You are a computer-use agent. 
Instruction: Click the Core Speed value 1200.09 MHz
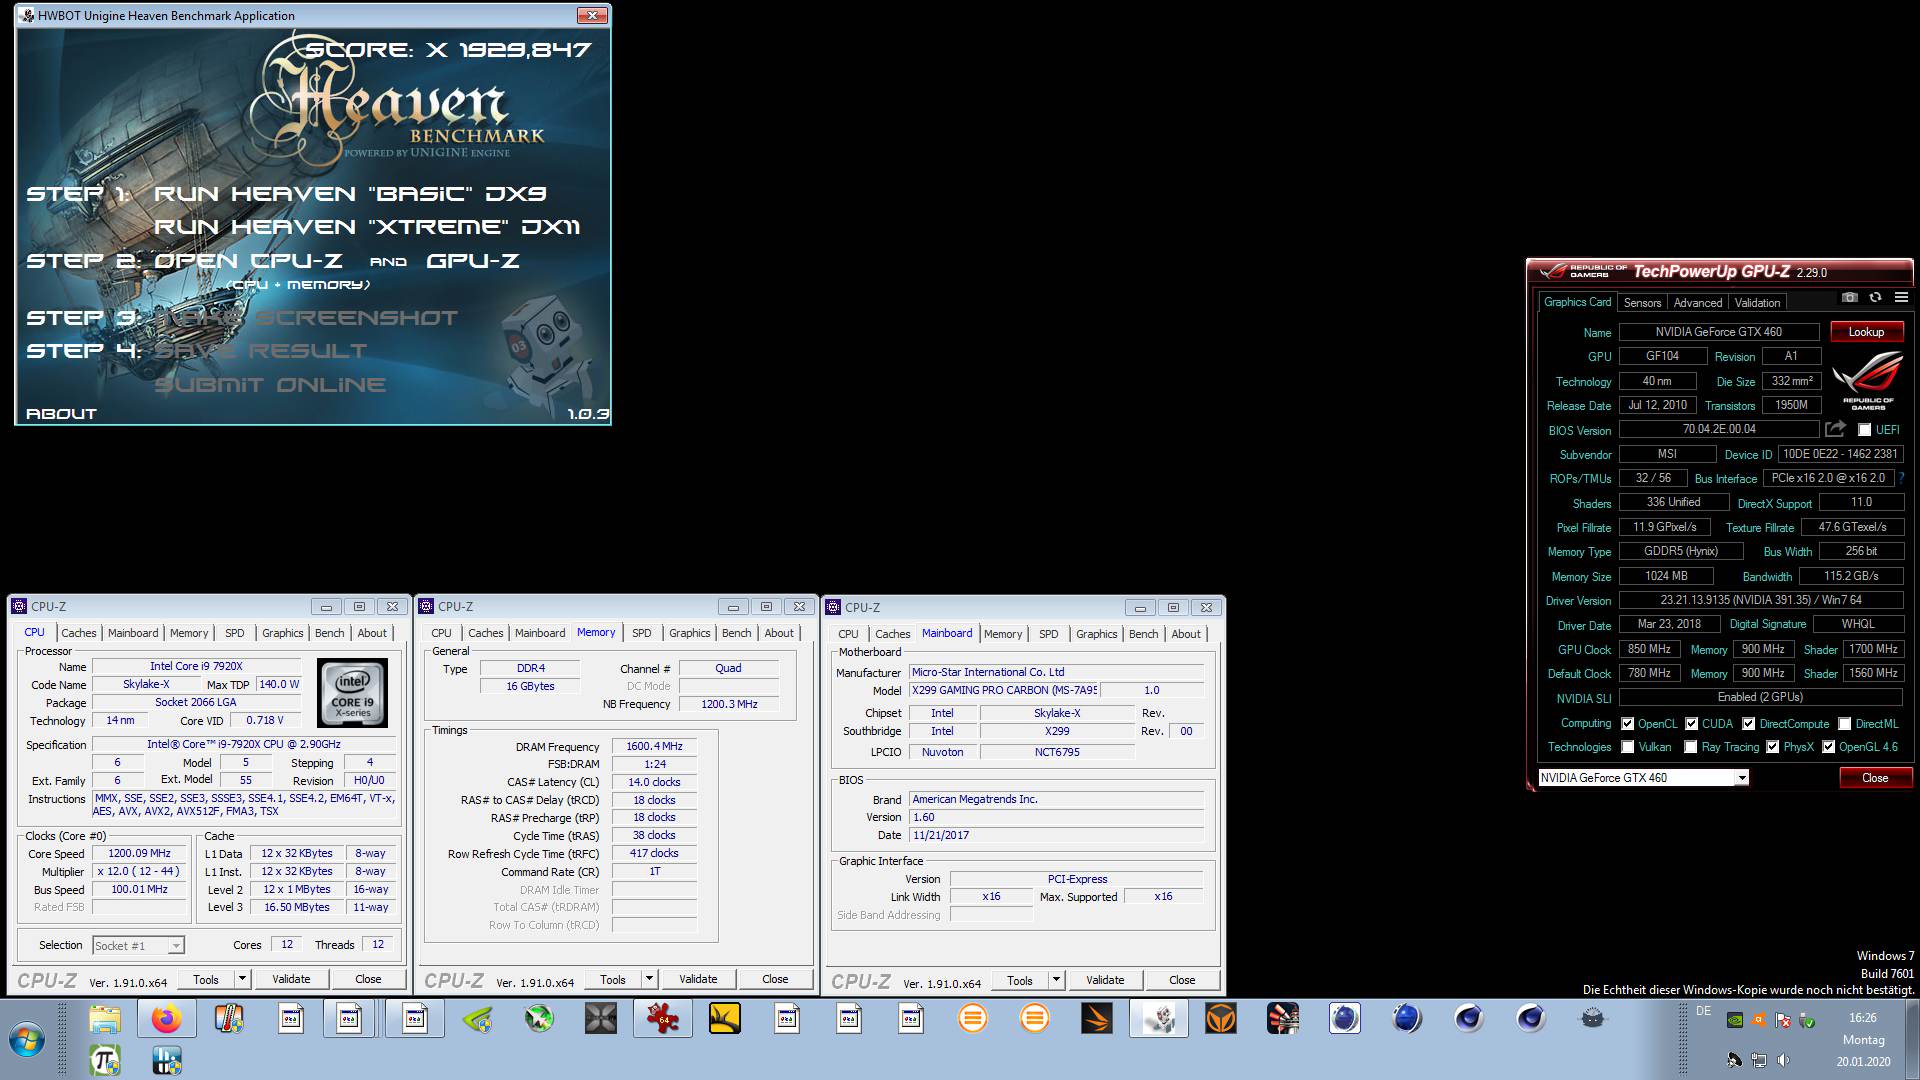(x=140, y=853)
